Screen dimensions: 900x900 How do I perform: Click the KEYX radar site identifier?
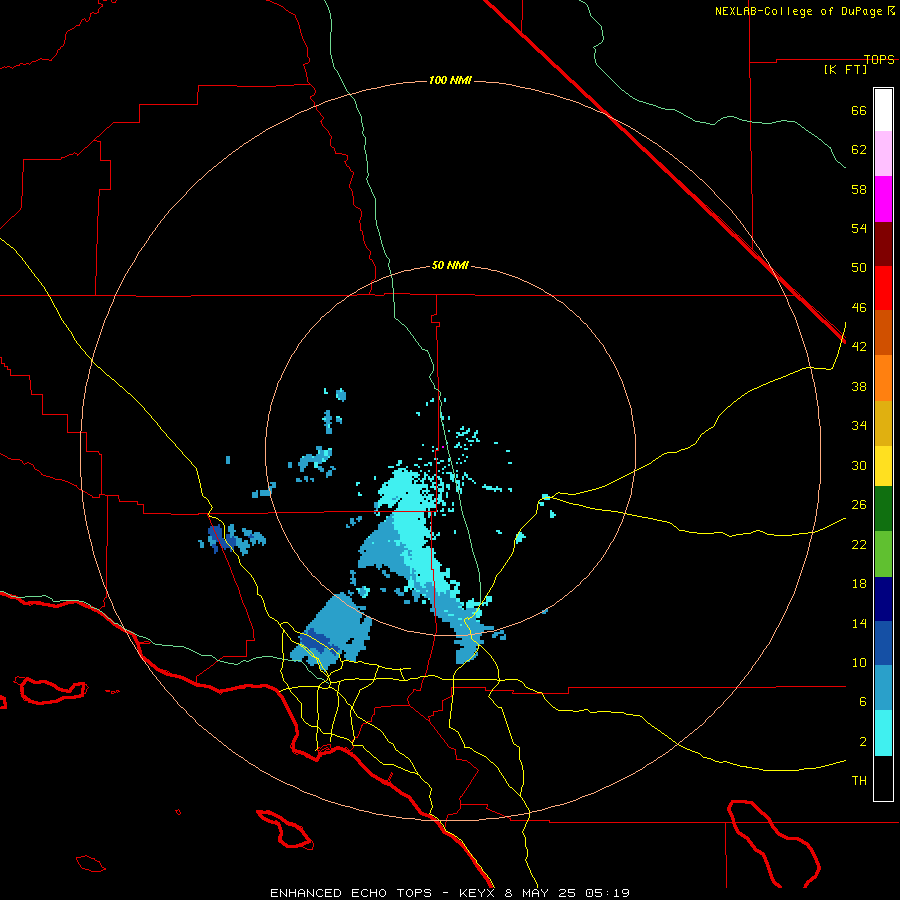(476, 893)
